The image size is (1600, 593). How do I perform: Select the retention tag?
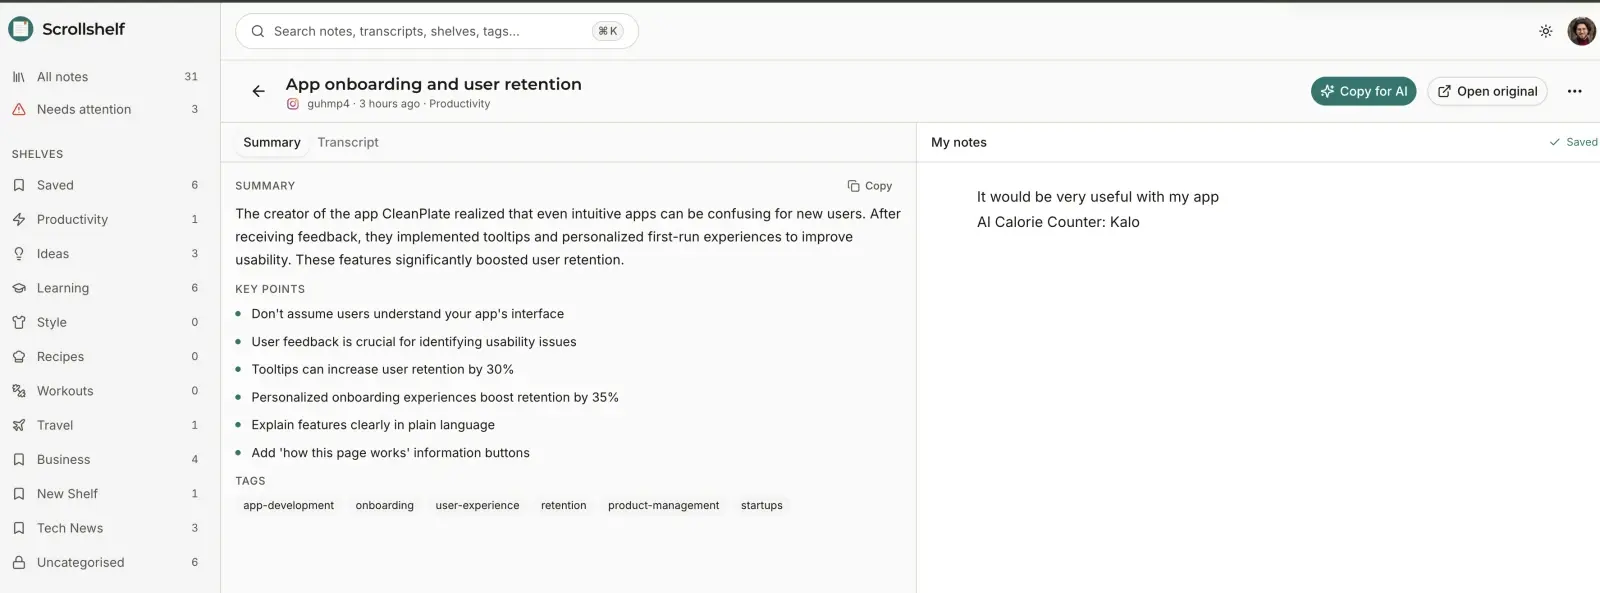coord(563,506)
